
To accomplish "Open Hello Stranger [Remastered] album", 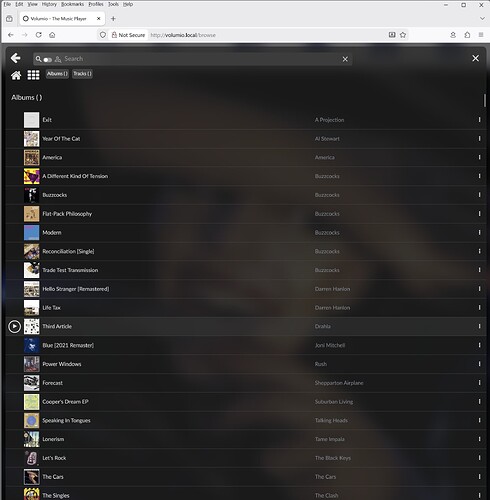I will 76,289.
